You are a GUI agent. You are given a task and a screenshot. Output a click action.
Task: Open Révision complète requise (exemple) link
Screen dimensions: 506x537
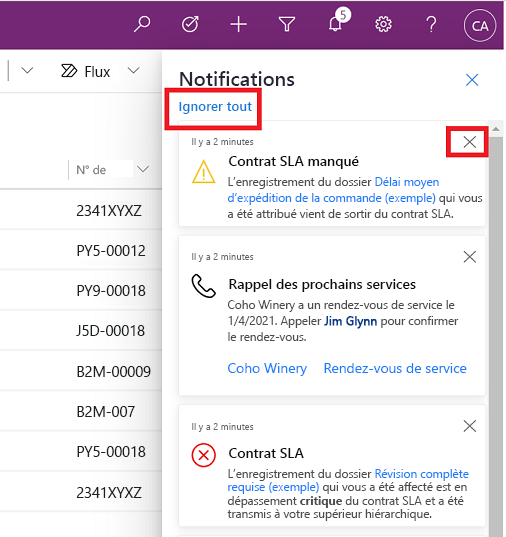(348, 480)
